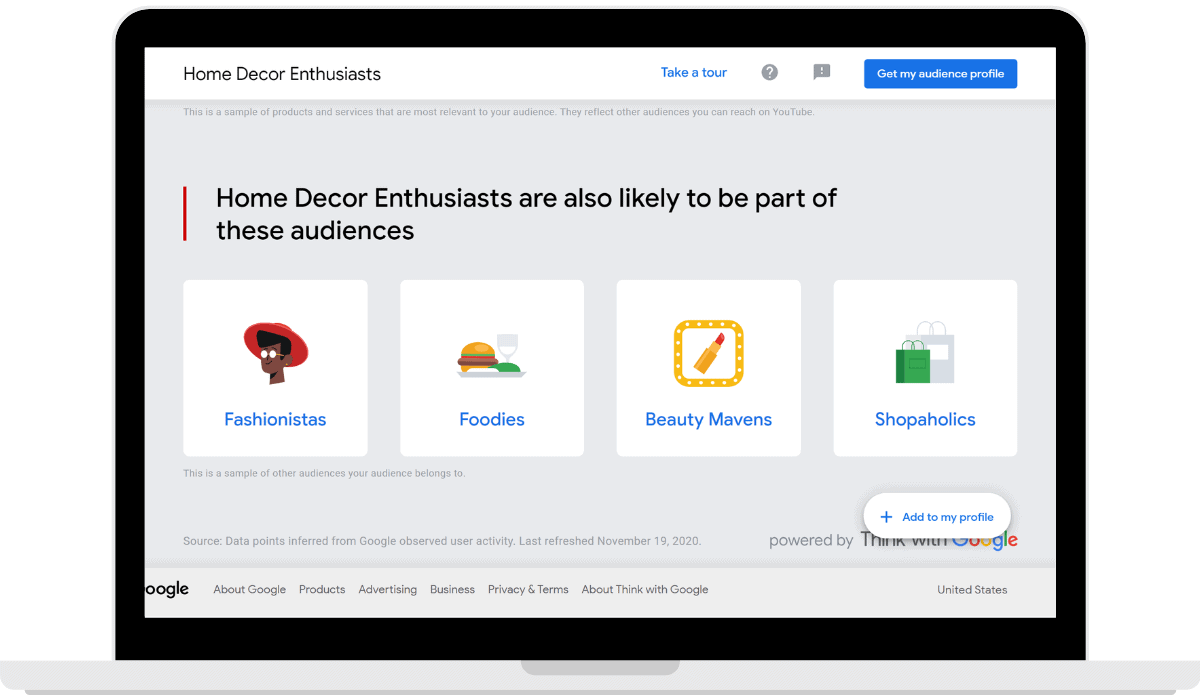Select the Shopaholics shopping bags illustration
This screenshot has width=1200, height=700.
click(x=925, y=353)
